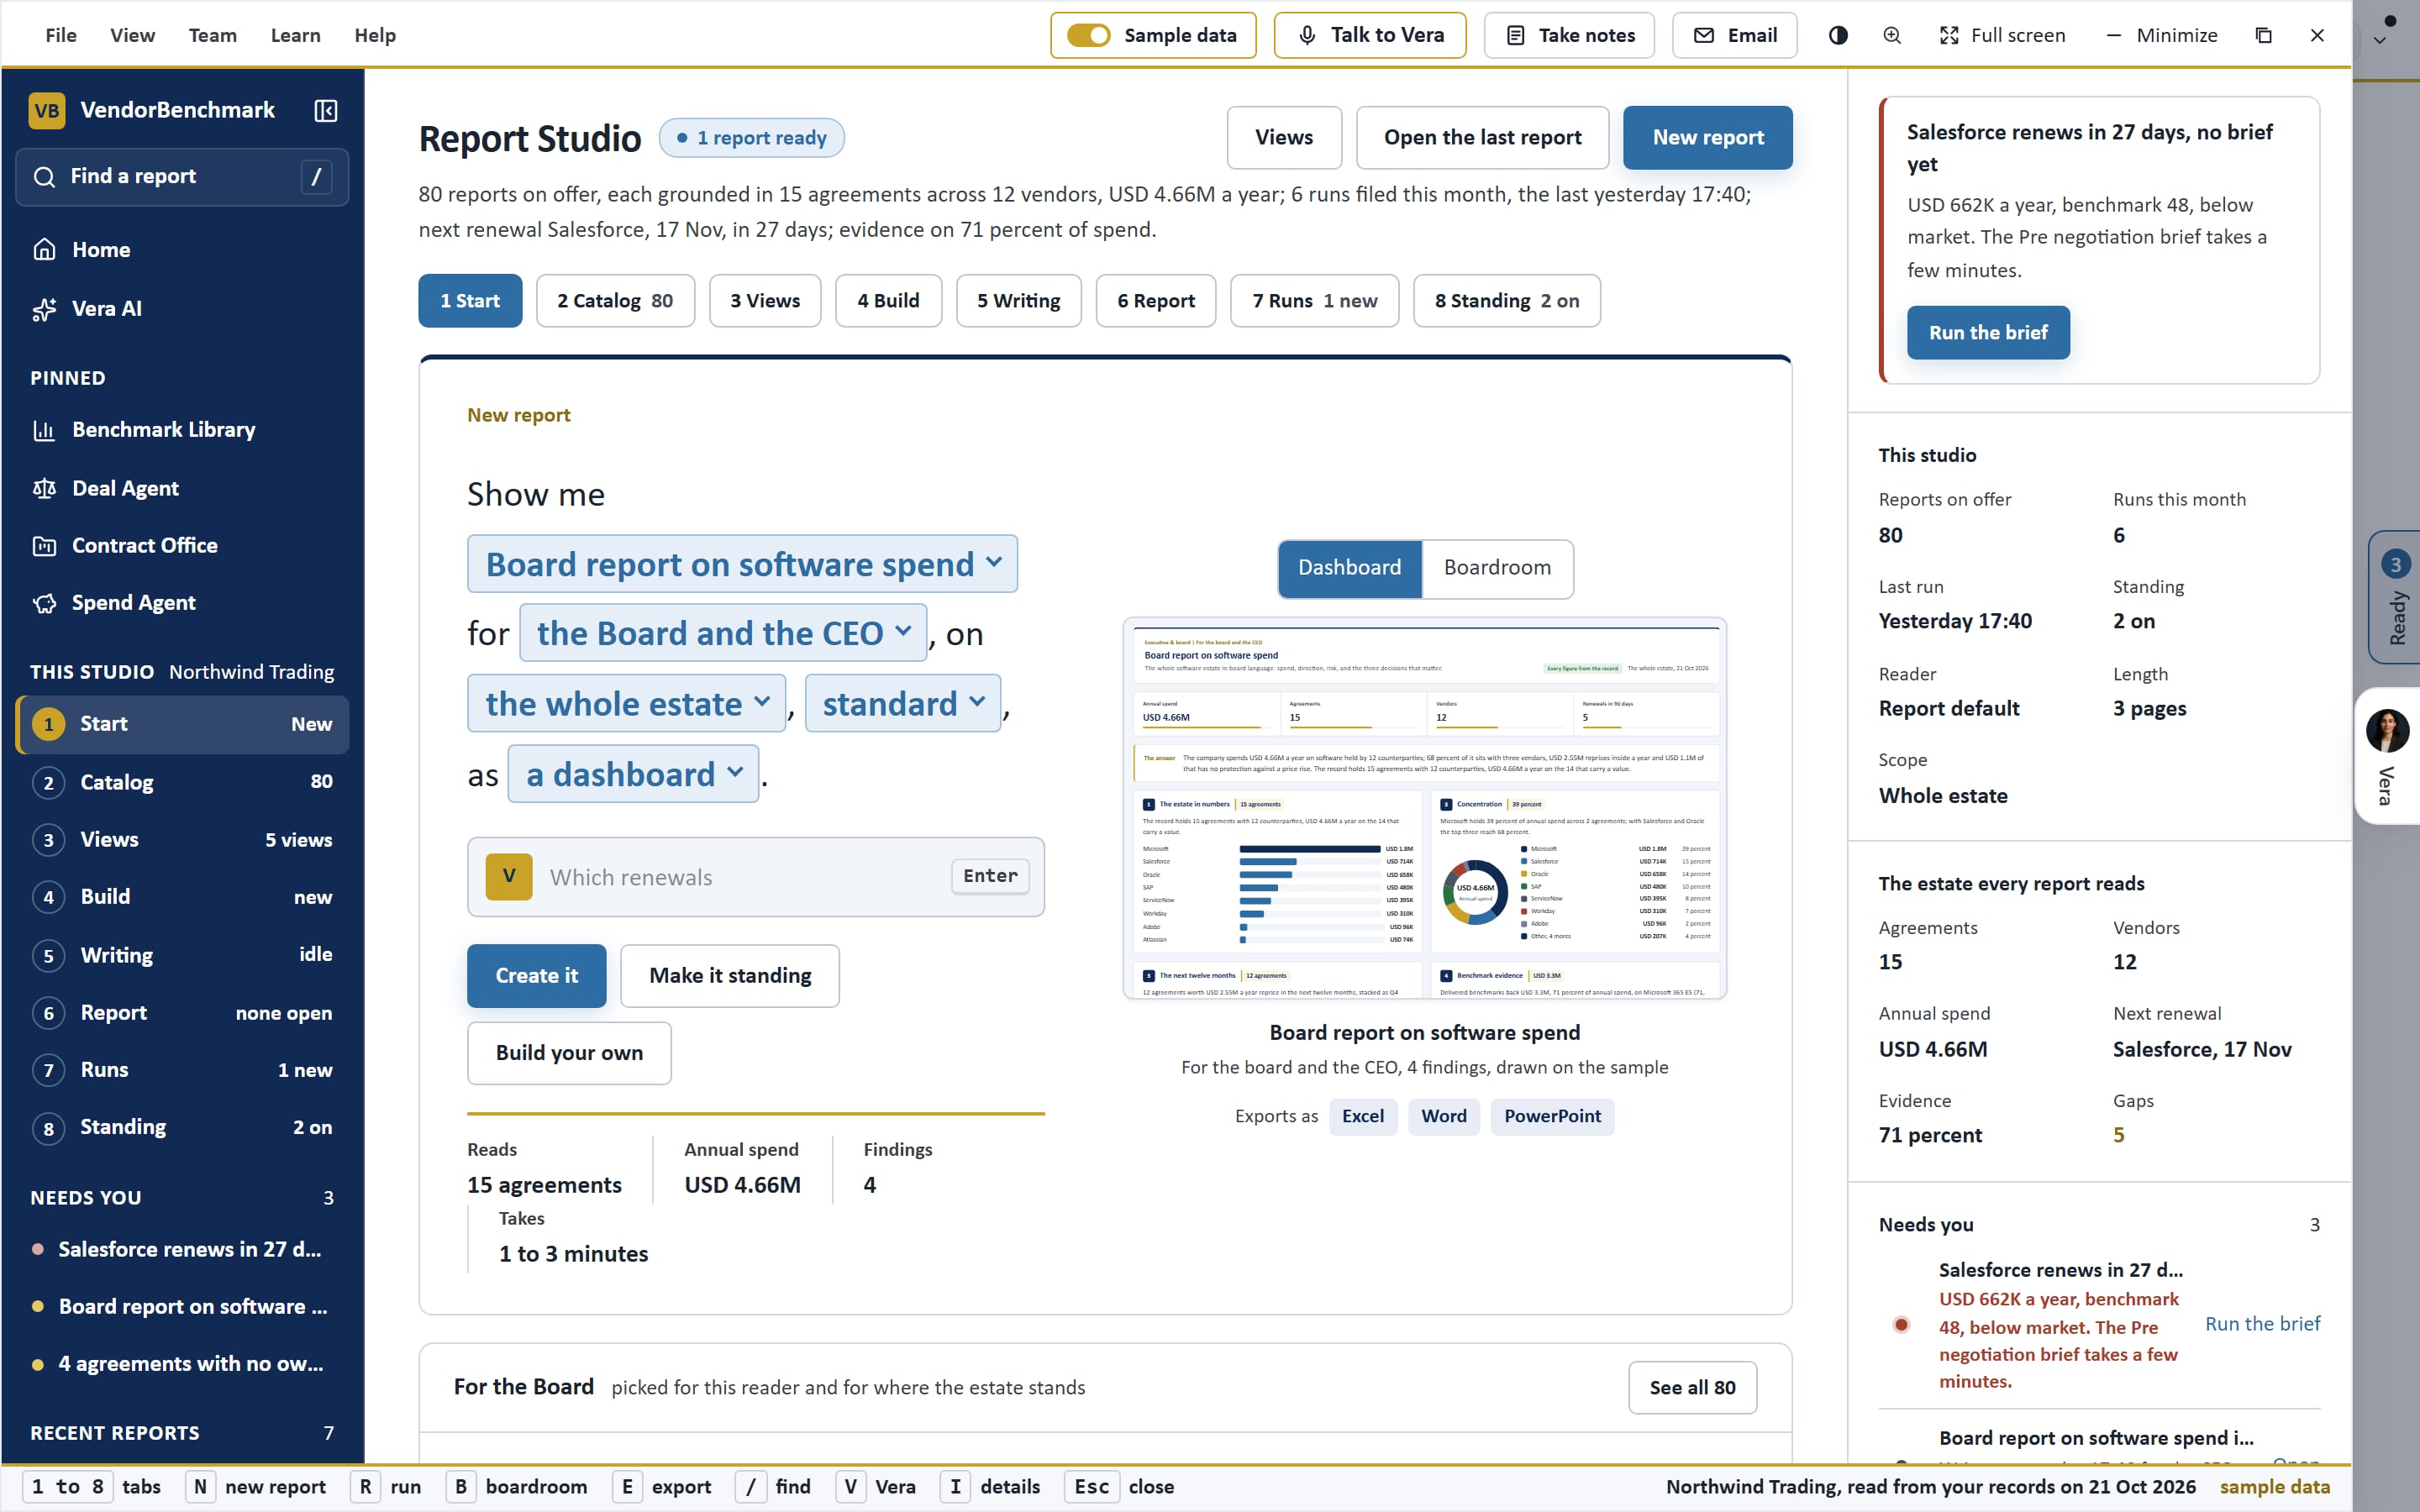Viewport: 2420px width, 1512px height.
Task: Open Vera AI from the sidebar
Action: 182,309
